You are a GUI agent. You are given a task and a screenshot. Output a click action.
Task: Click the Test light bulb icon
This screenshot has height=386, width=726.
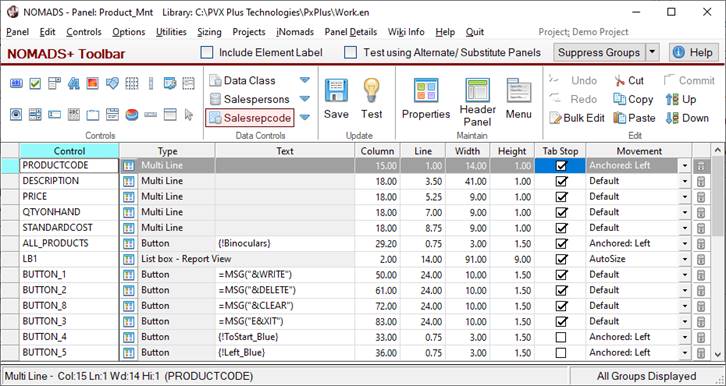pos(371,90)
